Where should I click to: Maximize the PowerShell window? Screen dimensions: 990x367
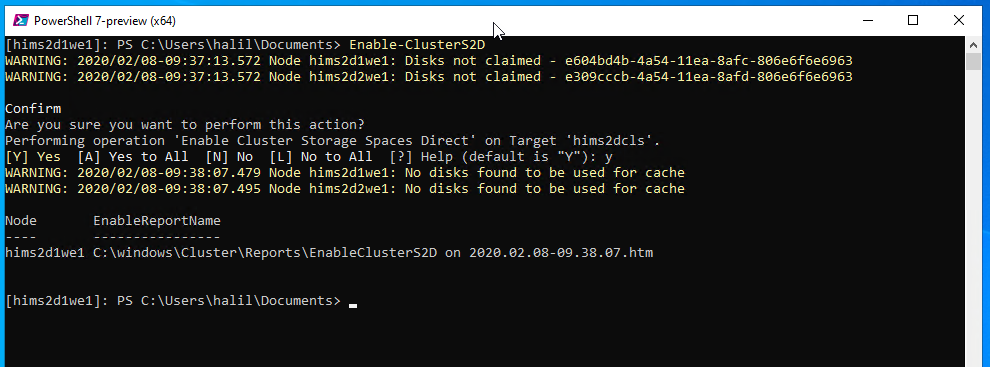pyautogui.click(x=912, y=21)
